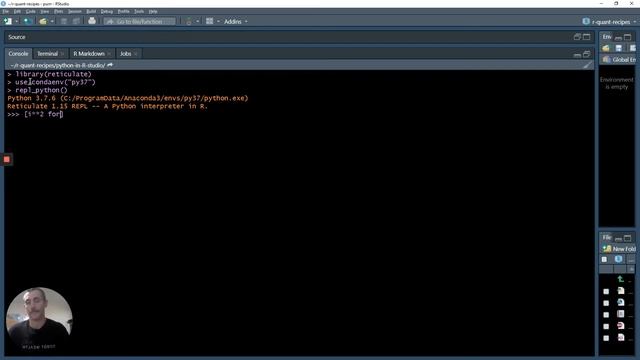
Task: Open the Debug menu
Action: (x=107, y=11)
